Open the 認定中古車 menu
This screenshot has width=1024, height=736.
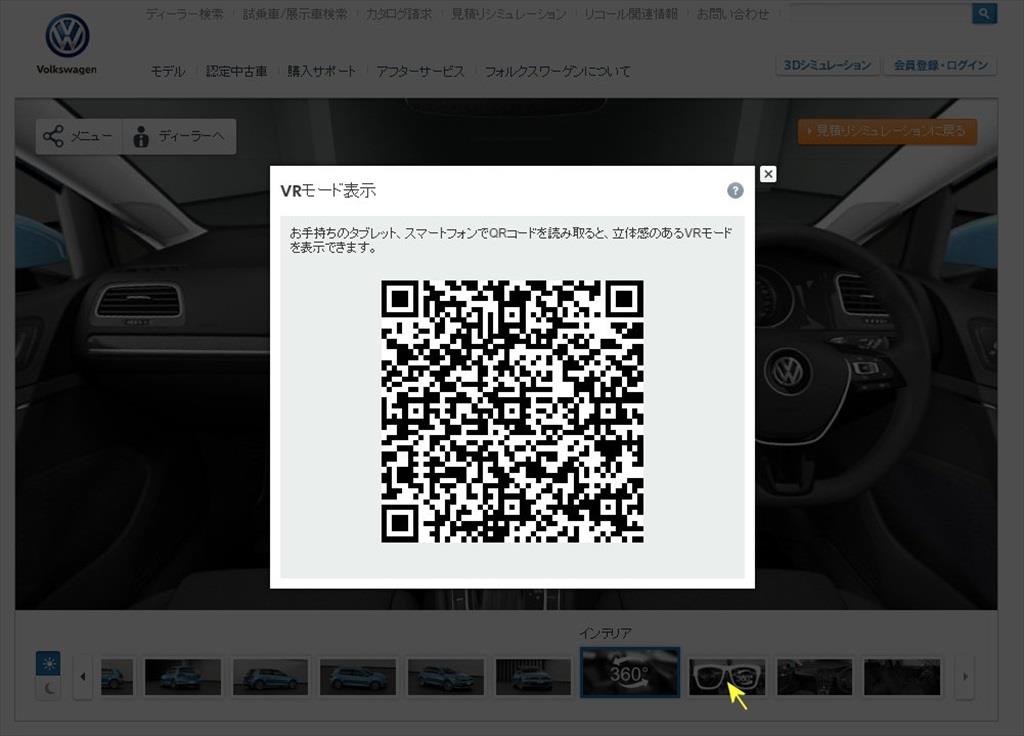click(236, 71)
